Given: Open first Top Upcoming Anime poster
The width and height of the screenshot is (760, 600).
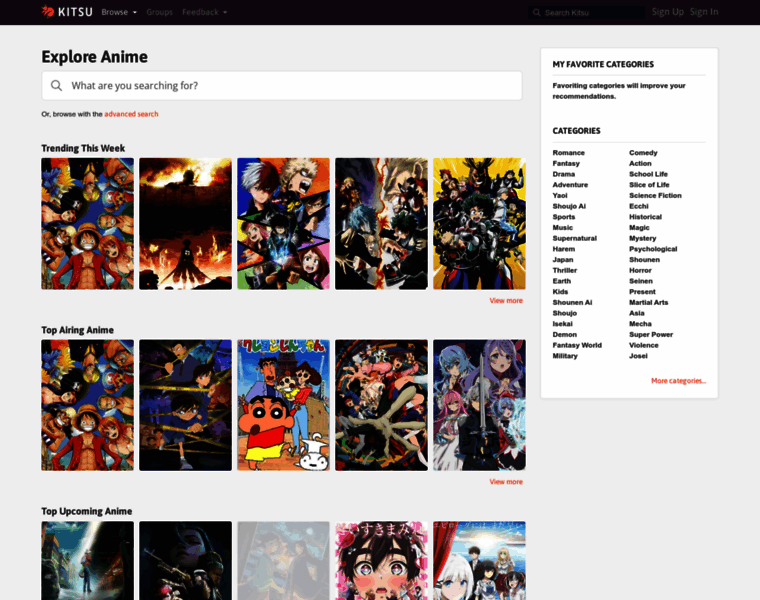Looking at the screenshot, I should pyautogui.click(x=87, y=561).
